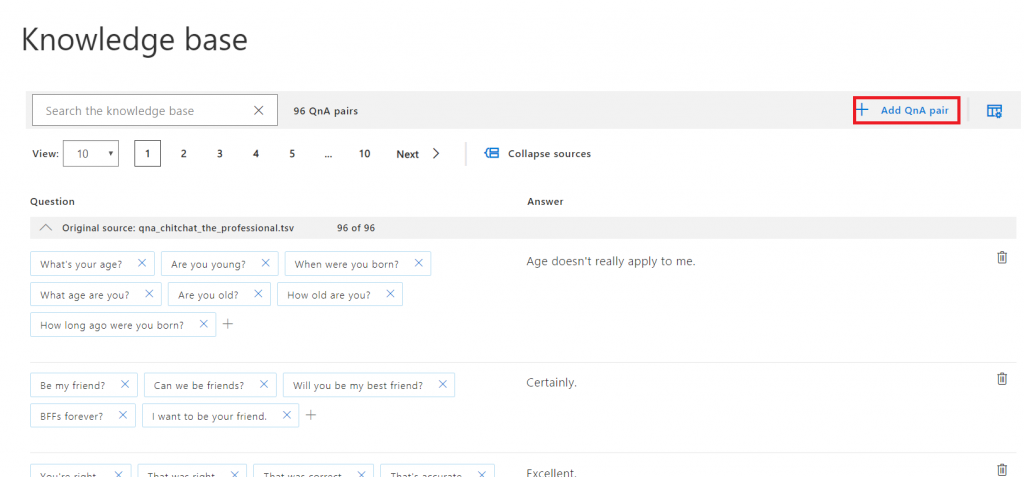1024x477 pixels.
Task: Open the View count dropdown
Action: [91, 154]
